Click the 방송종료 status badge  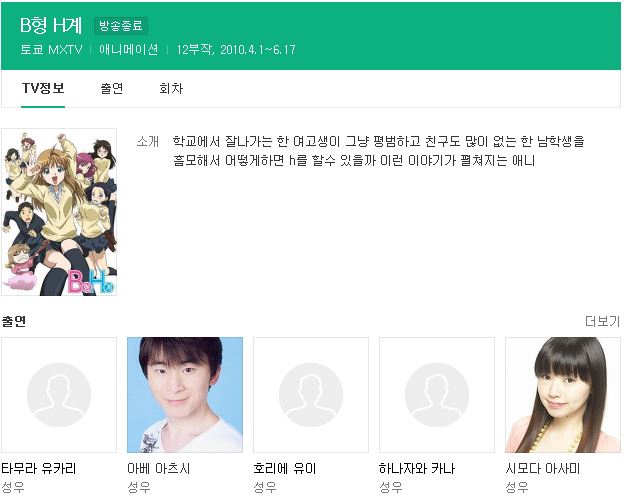[121, 26]
